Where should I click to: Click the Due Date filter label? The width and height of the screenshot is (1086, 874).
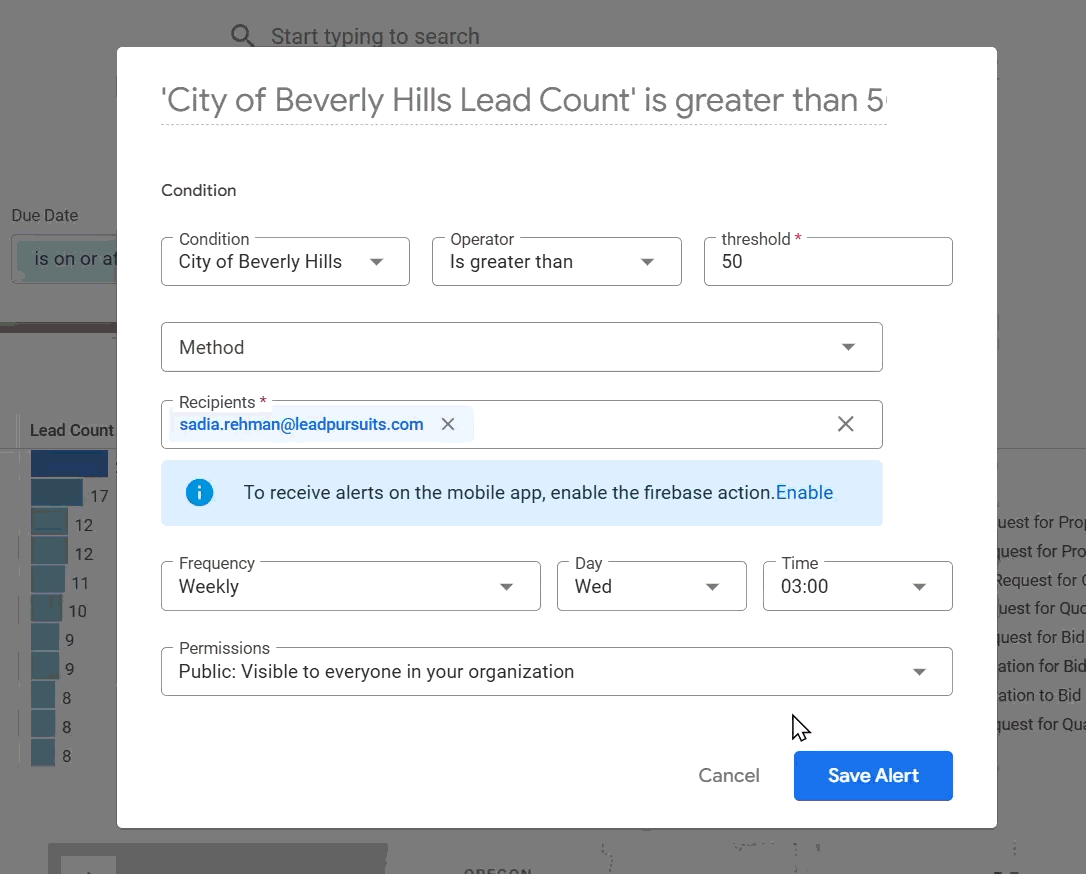coord(44,215)
